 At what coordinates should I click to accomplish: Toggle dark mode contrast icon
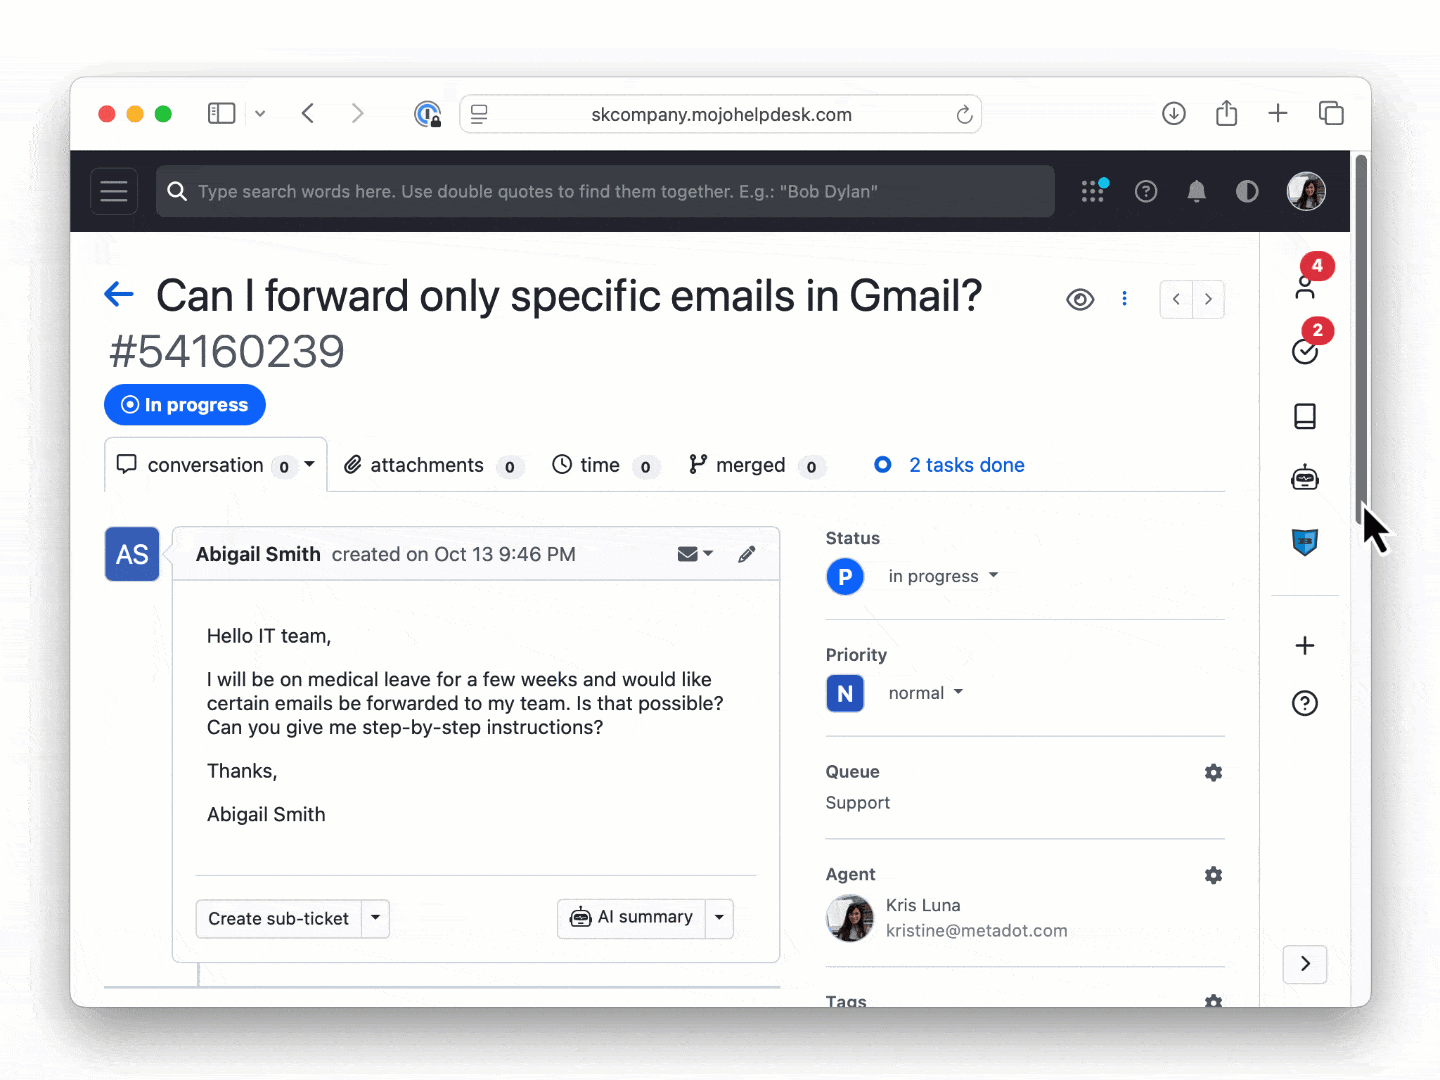click(1247, 191)
